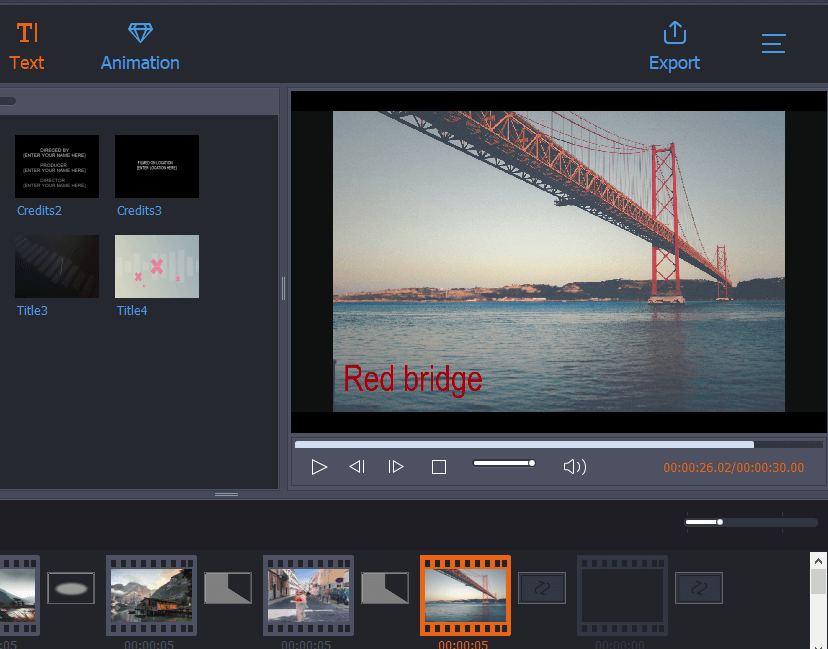Select the highlighted bridge clip on the timeline
The height and width of the screenshot is (649, 828).
pyautogui.click(x=465, y=595)
